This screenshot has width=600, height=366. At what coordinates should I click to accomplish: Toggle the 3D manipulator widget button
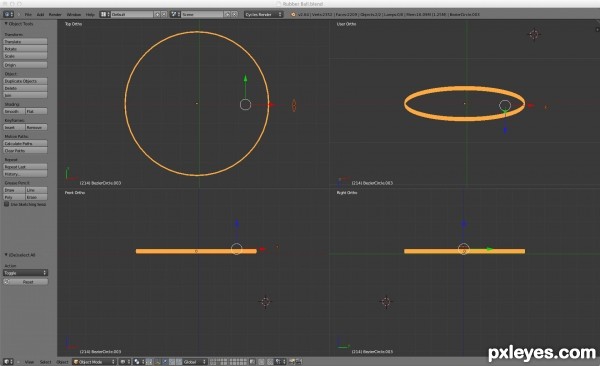tap(149, 361)
